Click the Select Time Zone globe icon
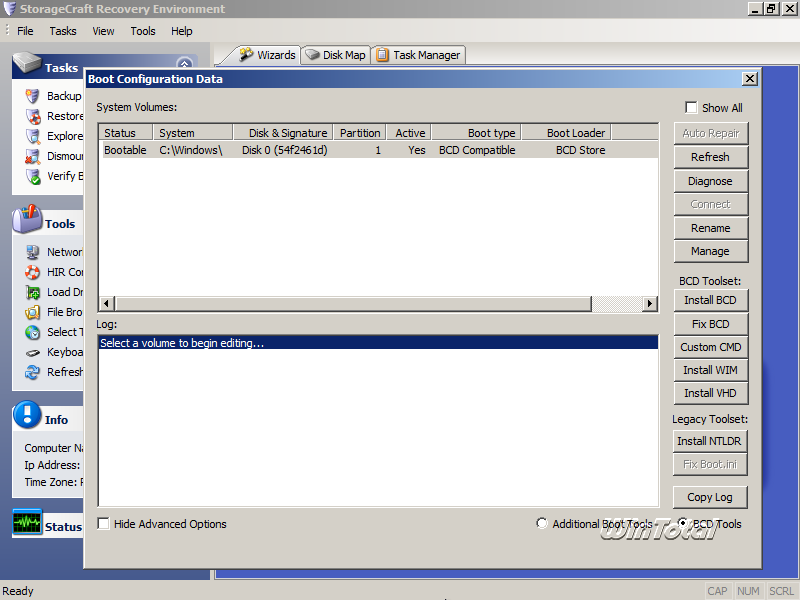This screenshot has width=800, height=600. click(33, 332)
